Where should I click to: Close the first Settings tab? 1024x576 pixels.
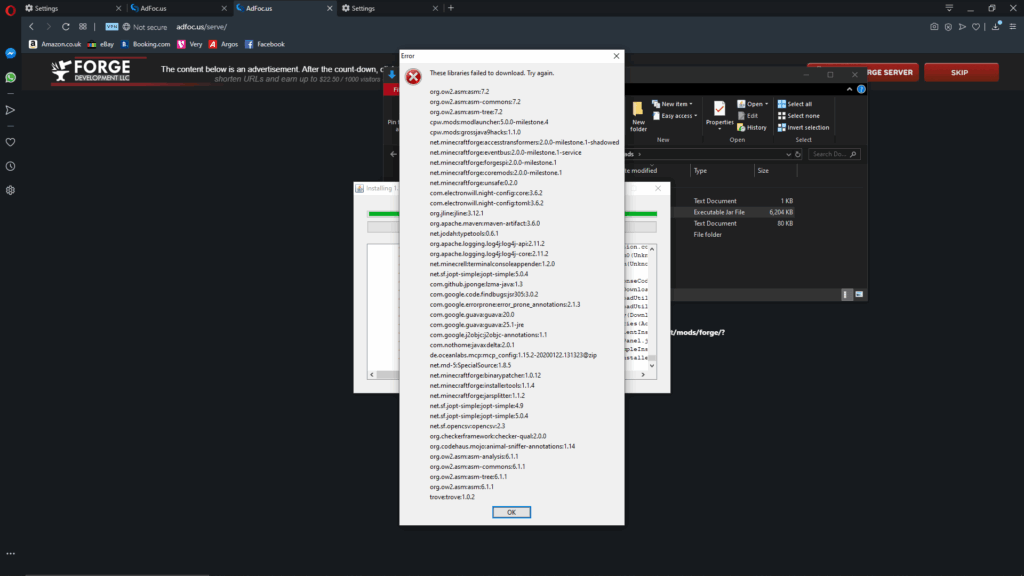(118, 8)
